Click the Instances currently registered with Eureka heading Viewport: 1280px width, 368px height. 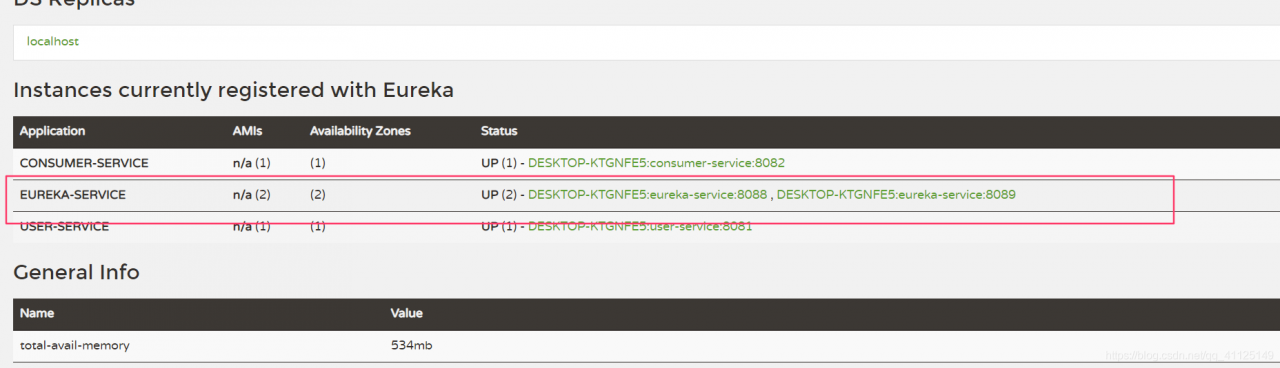click(x=234, y=90)
